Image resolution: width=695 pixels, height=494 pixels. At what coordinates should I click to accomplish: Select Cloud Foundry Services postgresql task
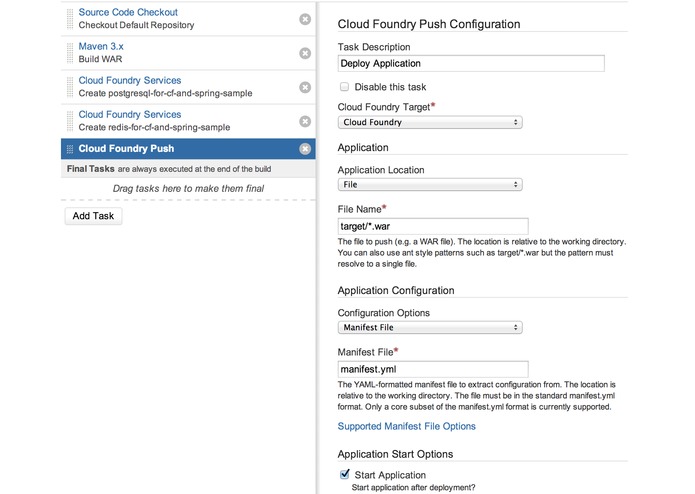coord(130,80)
